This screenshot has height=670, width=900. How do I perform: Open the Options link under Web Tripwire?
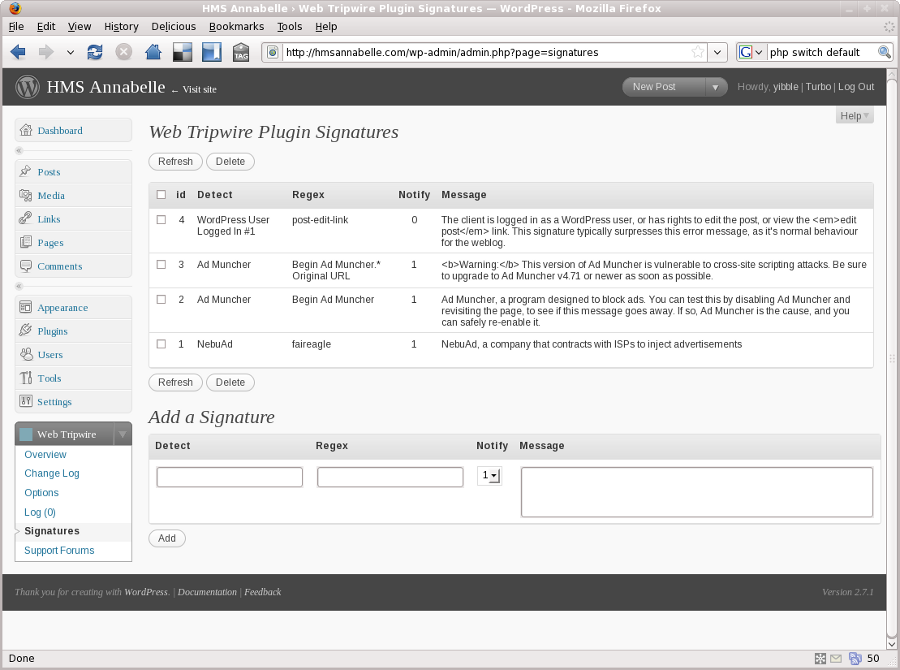click(41, 493)
